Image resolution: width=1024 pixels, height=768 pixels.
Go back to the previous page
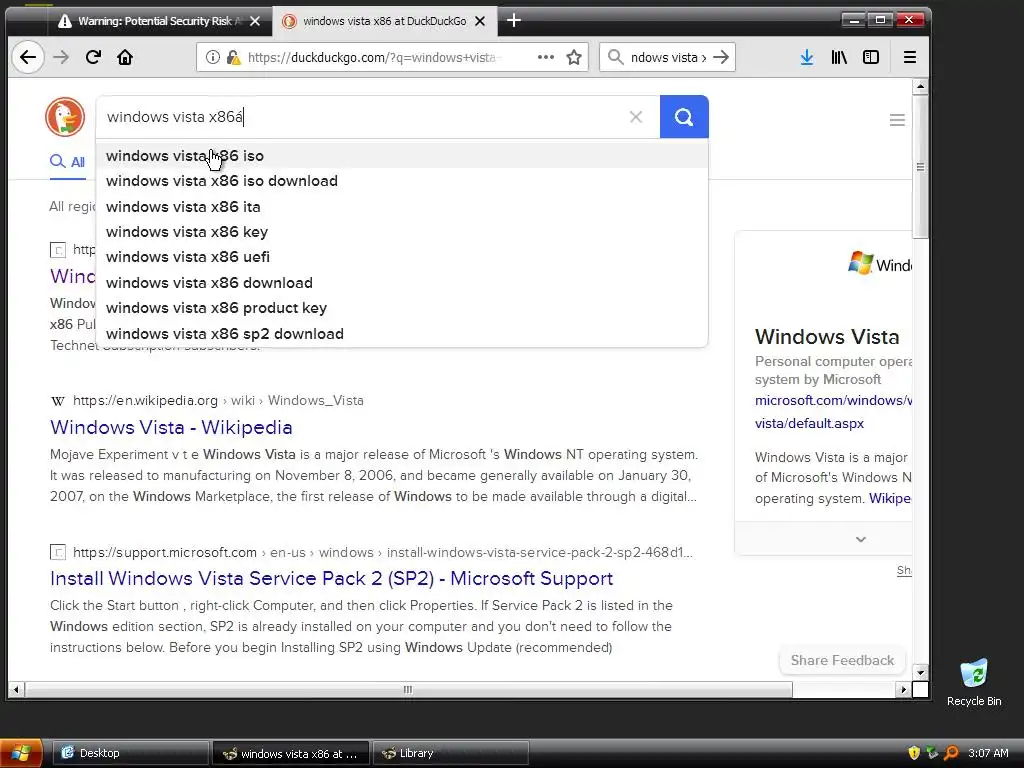click(x=28, y=57)
